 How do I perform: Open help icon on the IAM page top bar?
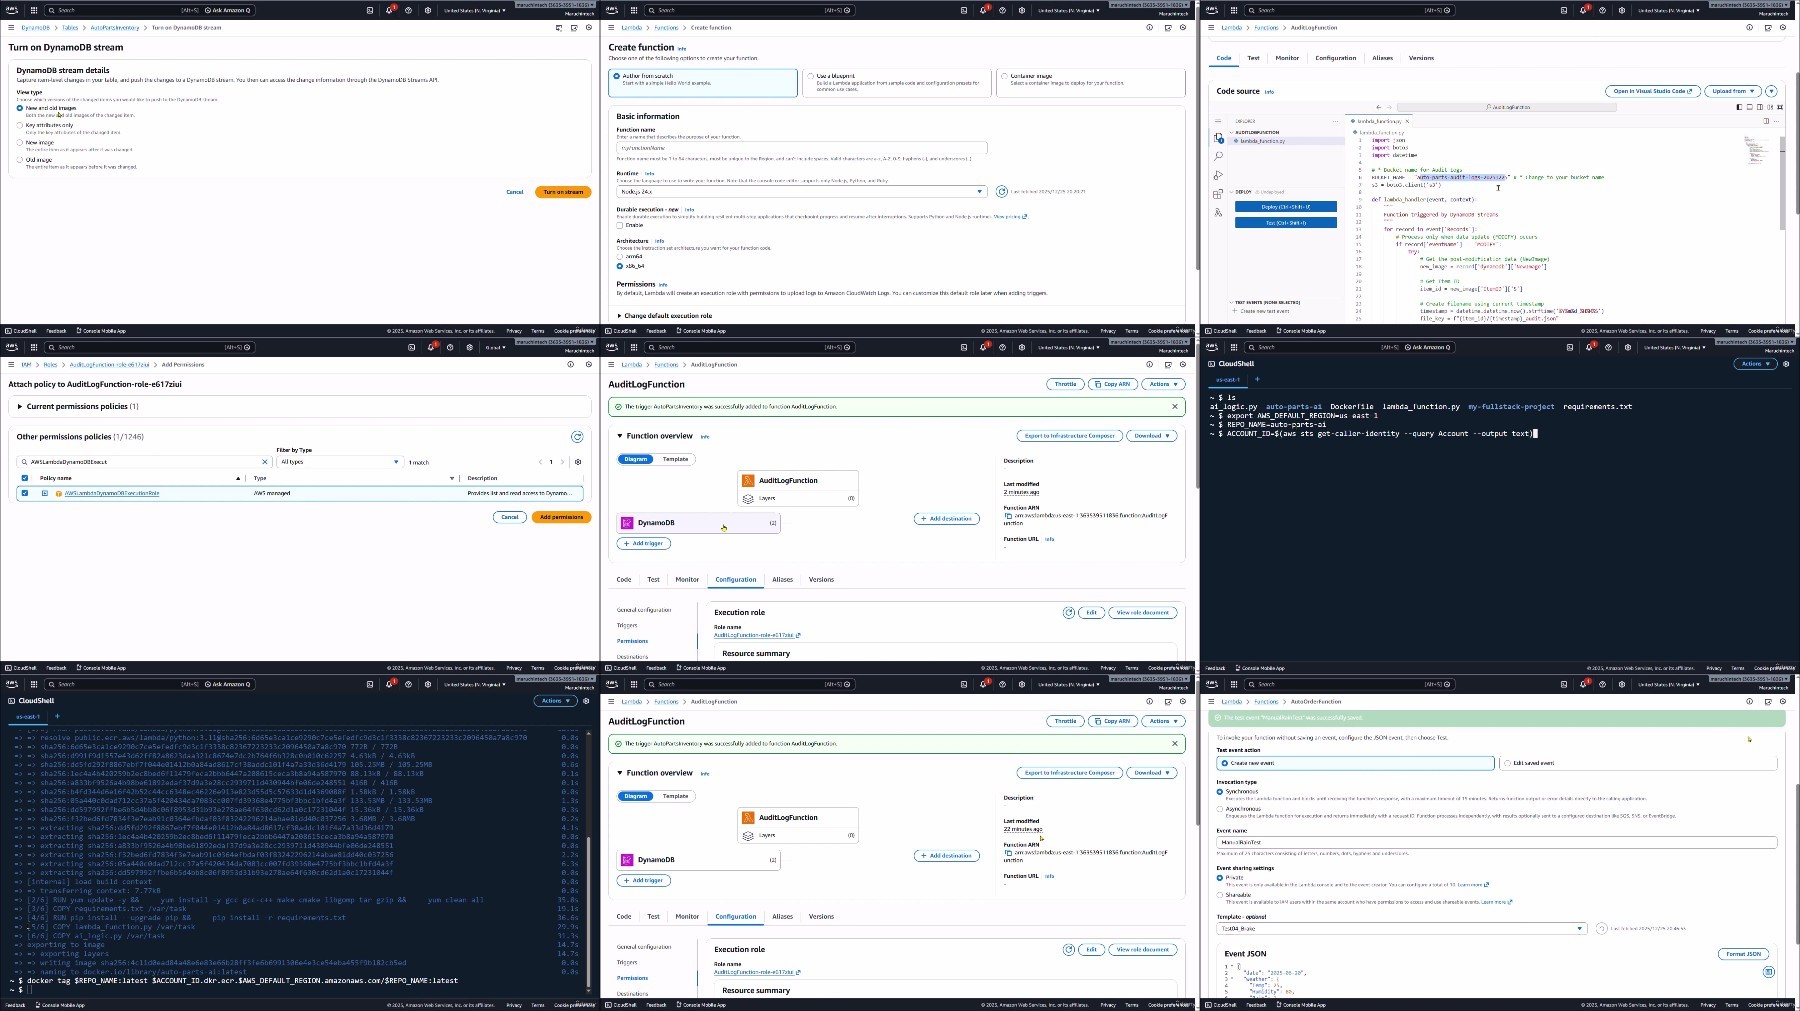click(x=450, y=347)
